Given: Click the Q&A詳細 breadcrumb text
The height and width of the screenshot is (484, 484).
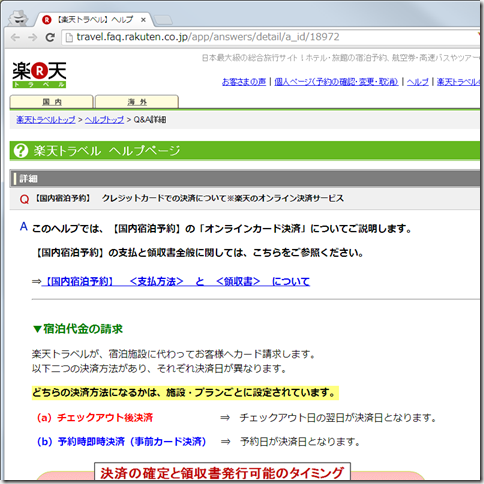Looking at the screenshot, I should click(x=150, y=120).
